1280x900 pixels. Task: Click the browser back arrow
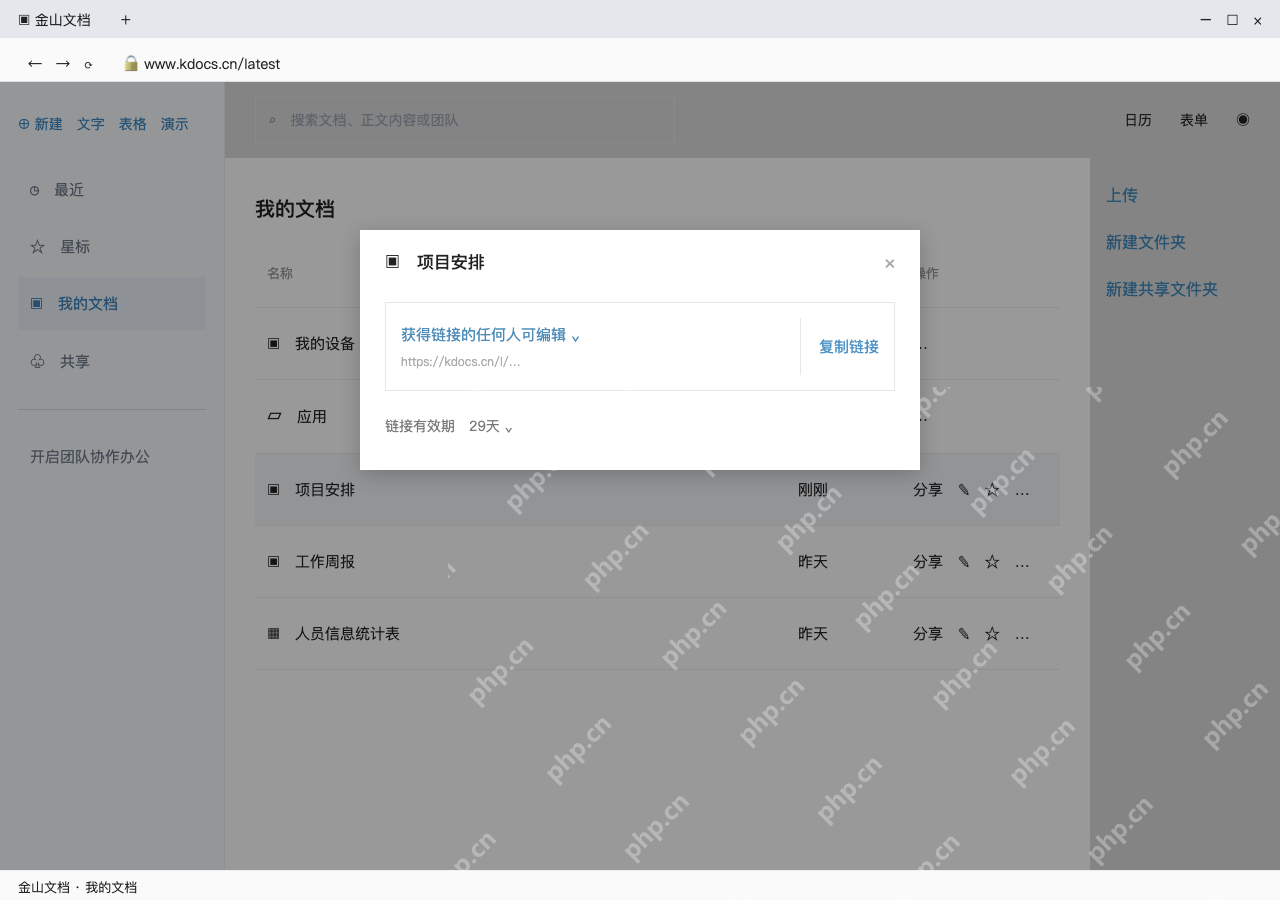(x=35, y=64)
